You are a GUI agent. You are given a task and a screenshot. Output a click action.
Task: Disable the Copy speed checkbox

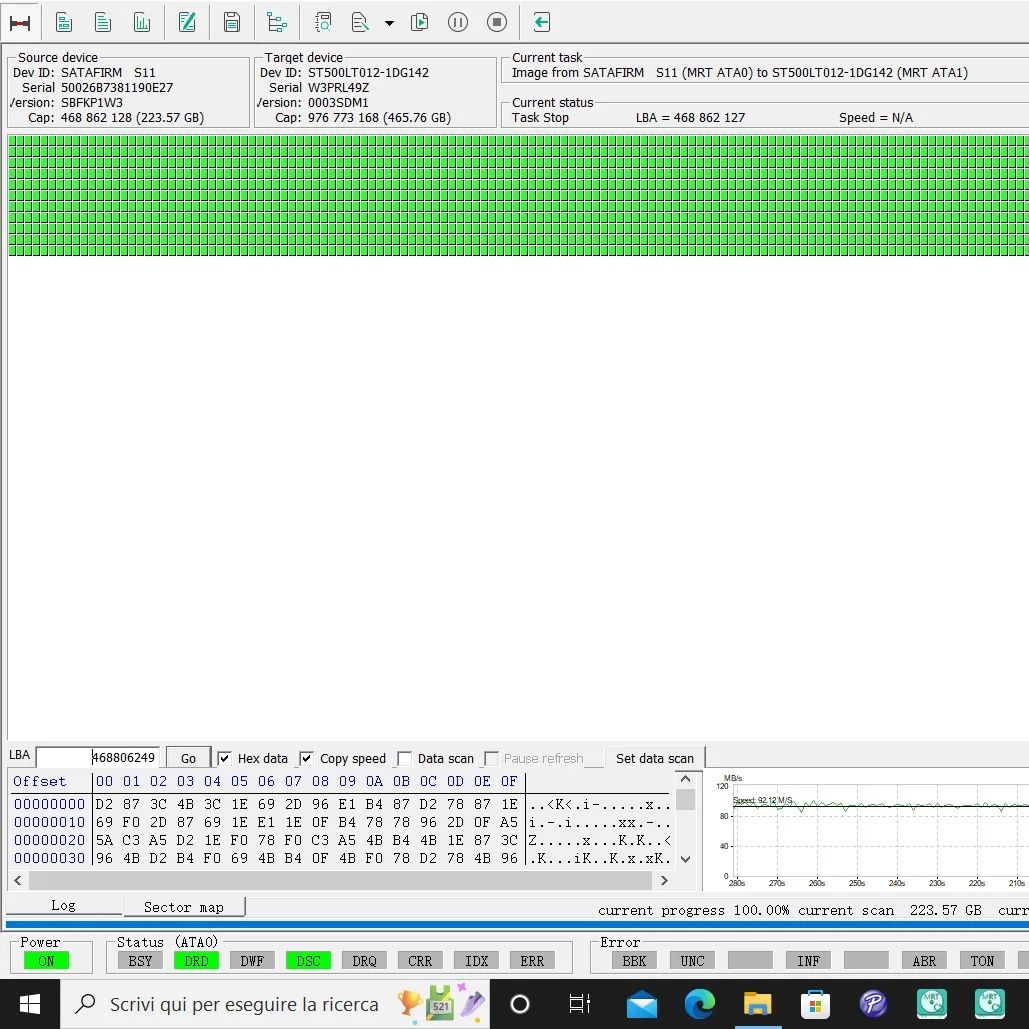307,759
